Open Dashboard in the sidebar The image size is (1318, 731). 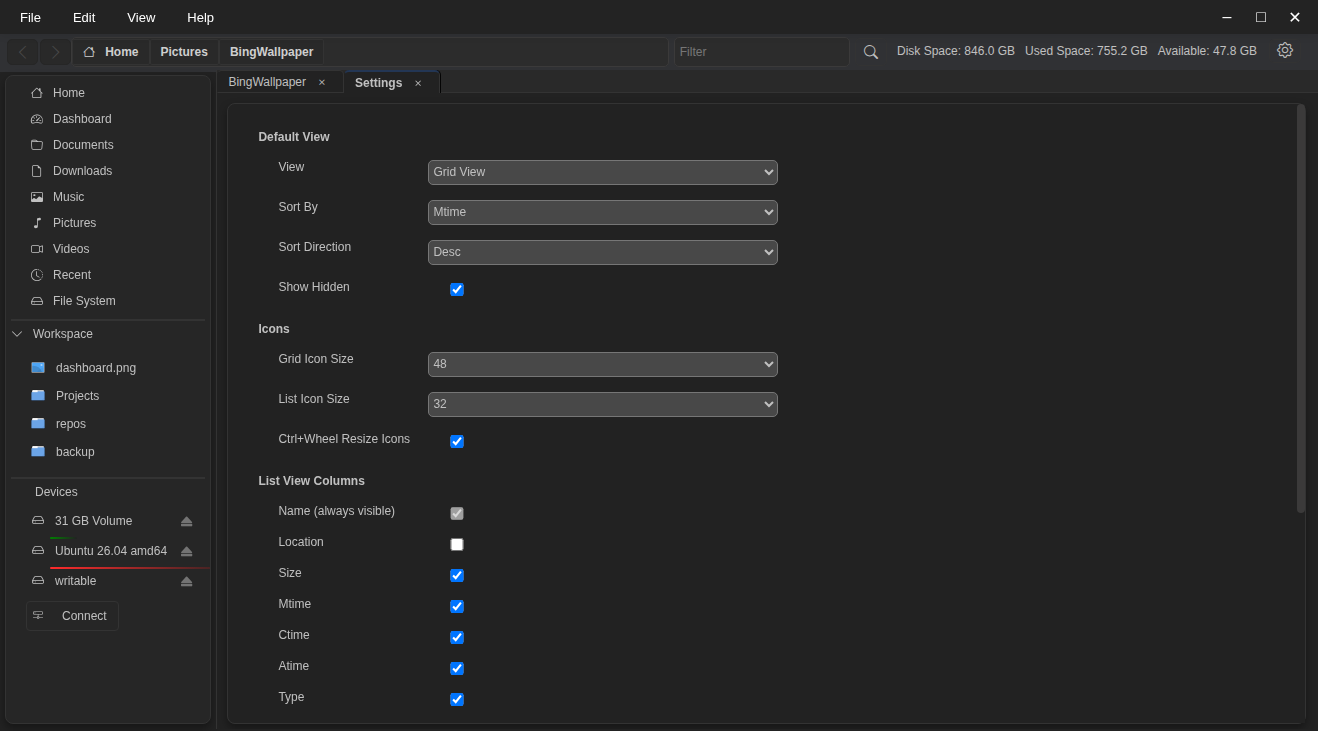(82, 119)
